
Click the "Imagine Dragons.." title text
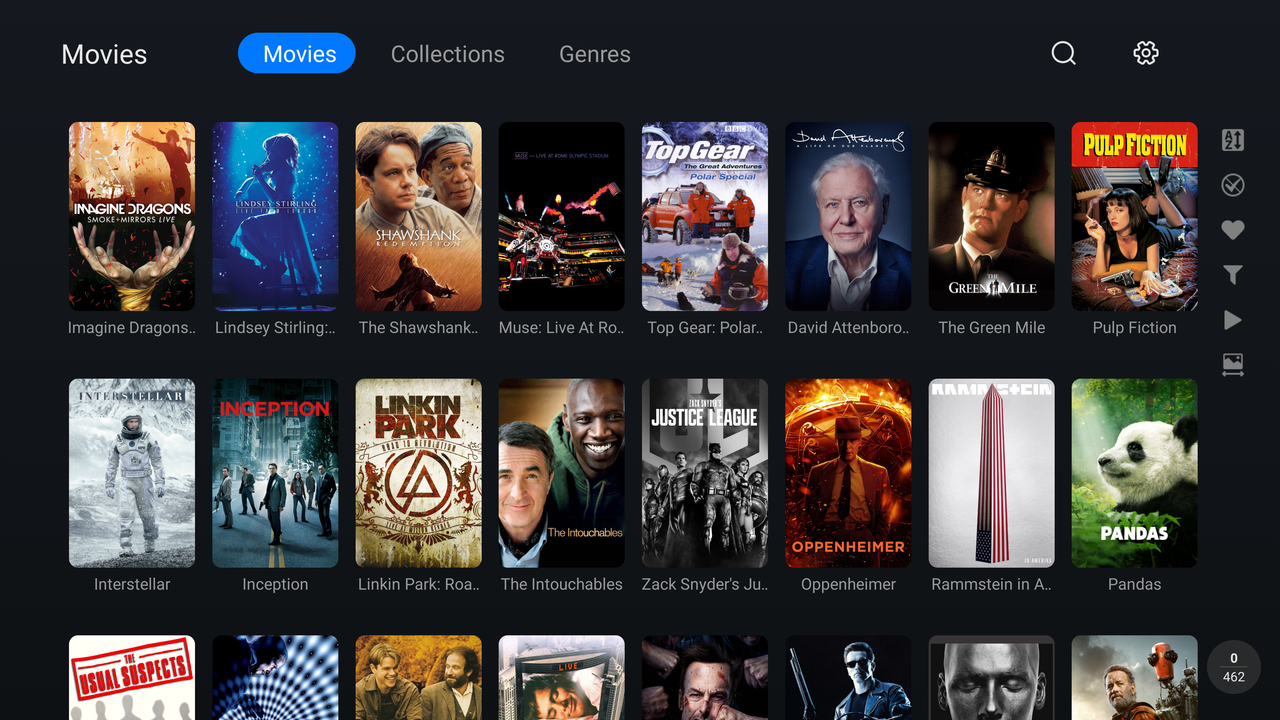[132, 328]
